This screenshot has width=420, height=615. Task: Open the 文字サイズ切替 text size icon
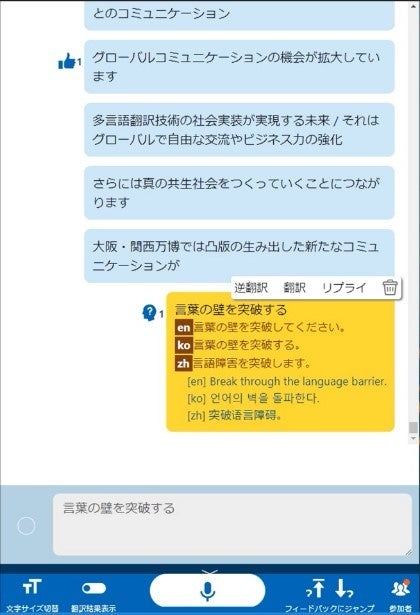pos(32,587)
